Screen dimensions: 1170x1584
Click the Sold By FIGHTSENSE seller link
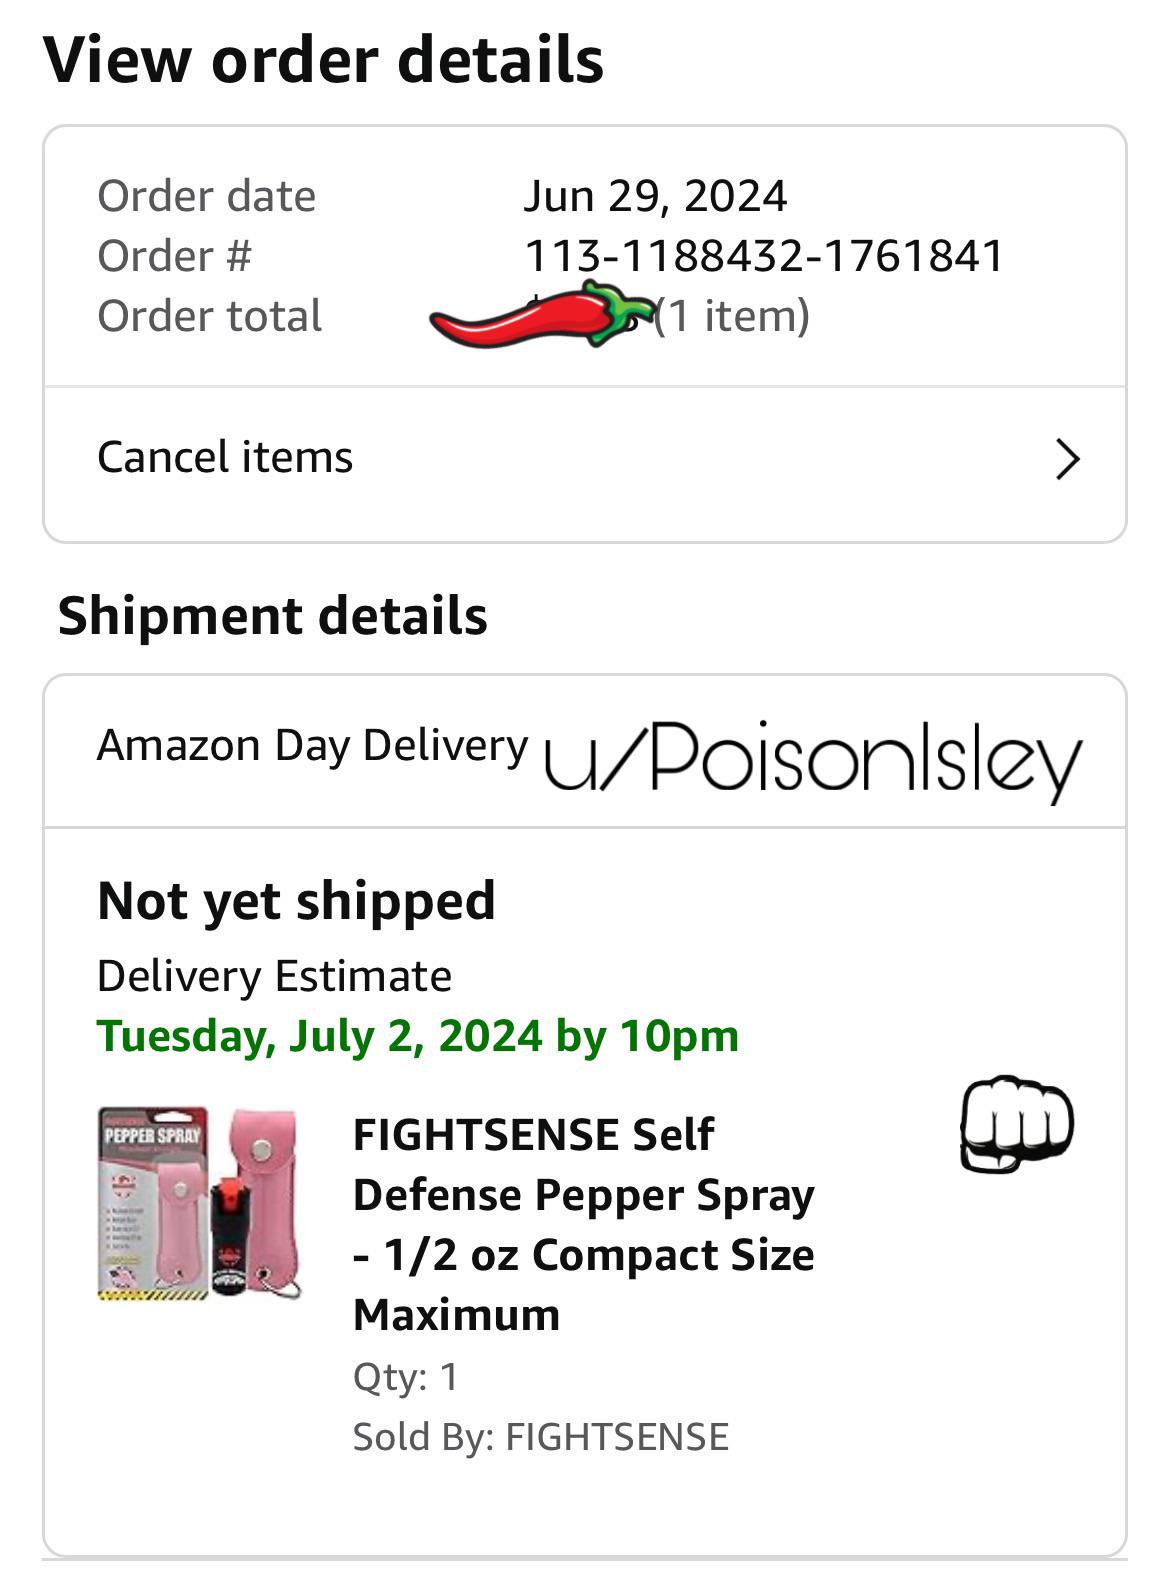pos(543,1437)
